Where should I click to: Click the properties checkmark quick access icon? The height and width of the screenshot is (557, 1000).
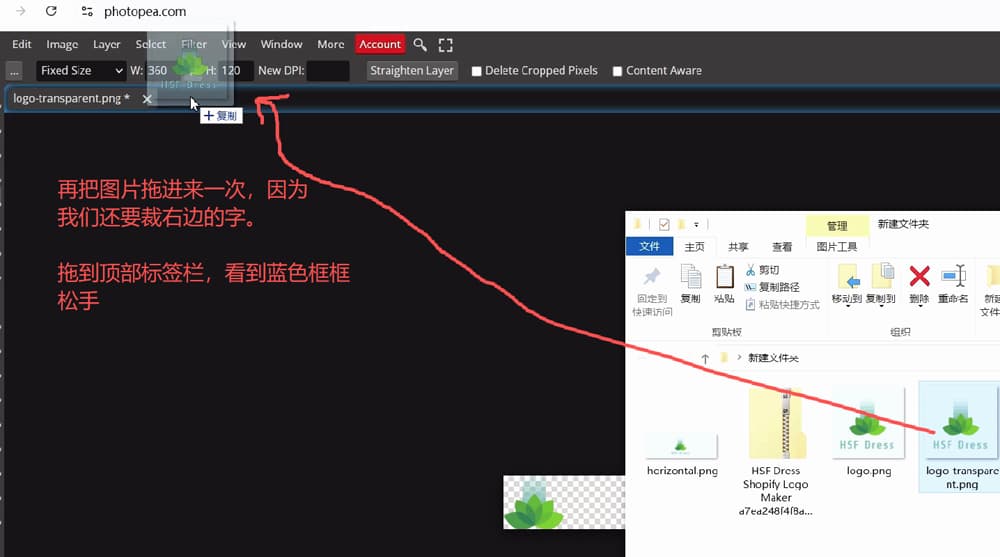click(664, 225)
